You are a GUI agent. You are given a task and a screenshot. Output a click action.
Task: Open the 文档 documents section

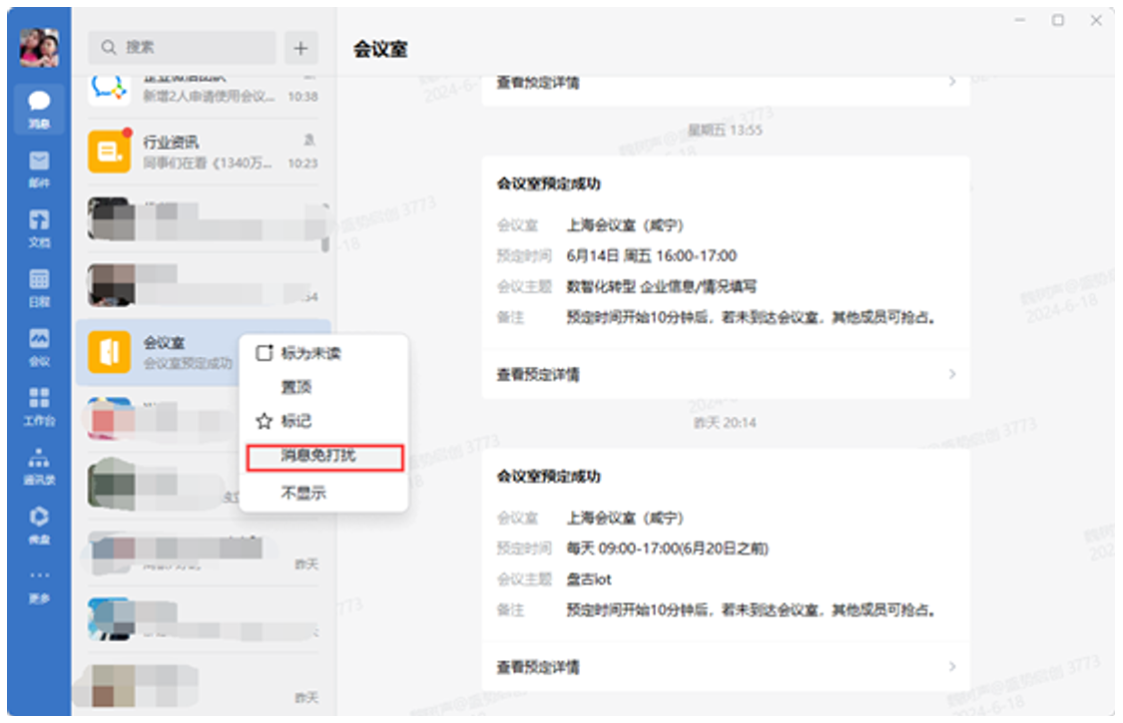(39, 229)
